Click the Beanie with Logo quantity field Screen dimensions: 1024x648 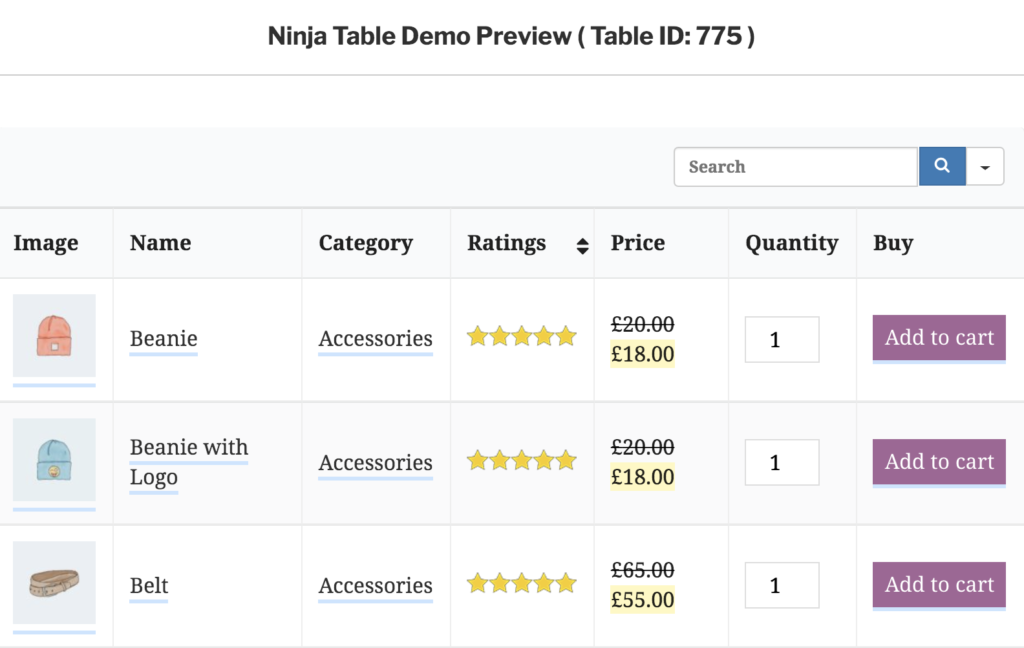[782, 463]
